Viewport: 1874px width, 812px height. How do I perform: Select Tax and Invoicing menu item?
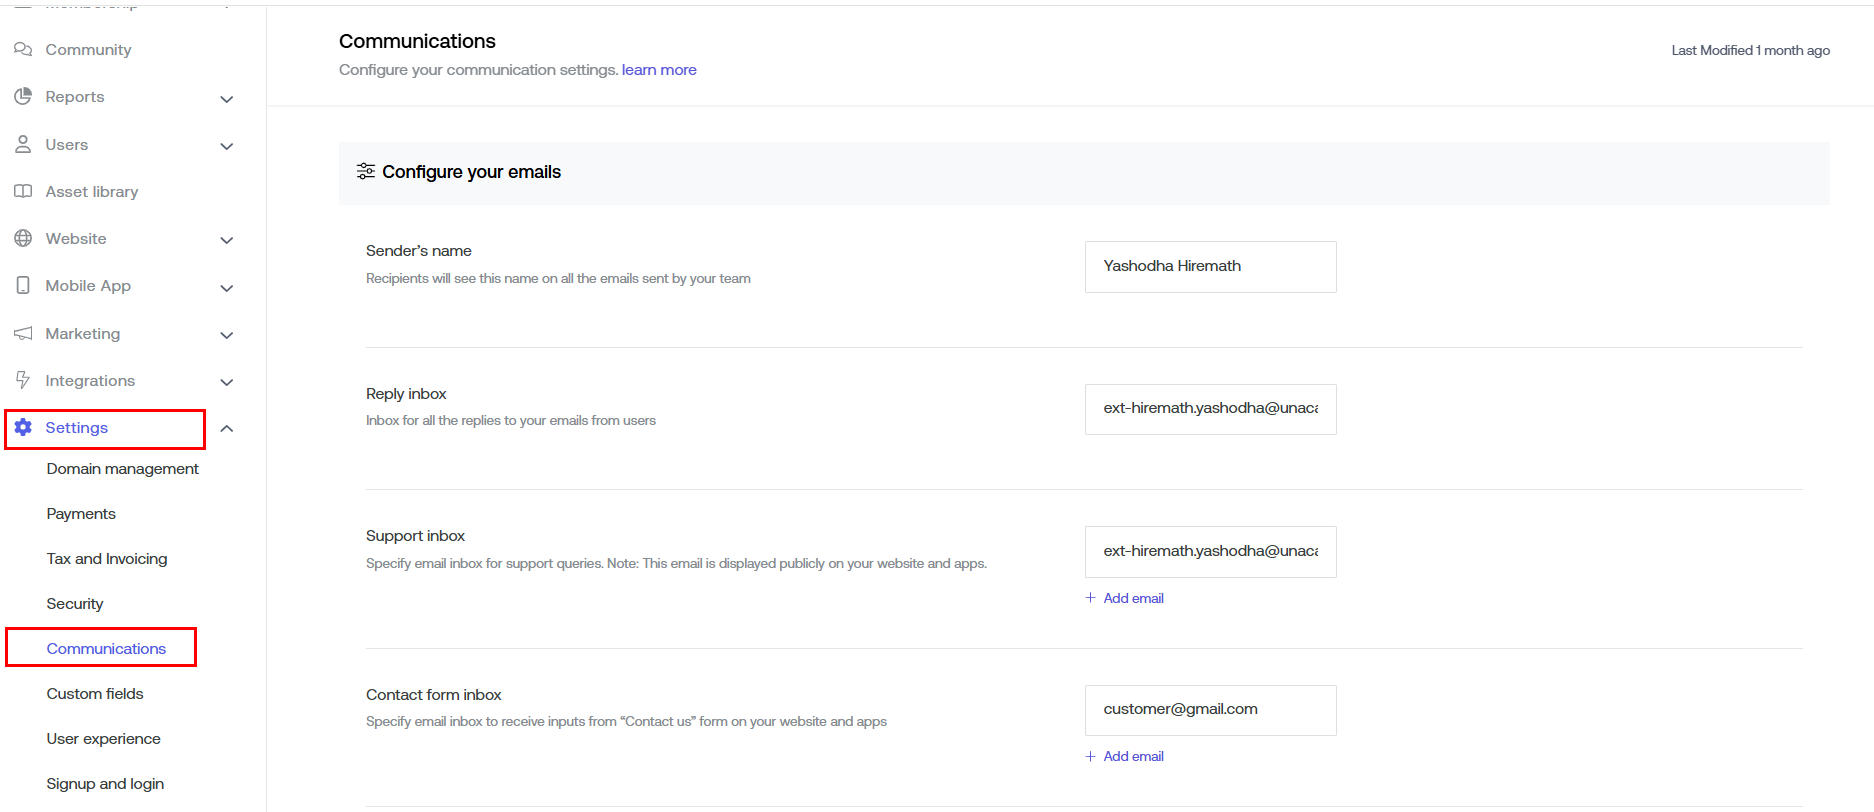pos(107,559)
